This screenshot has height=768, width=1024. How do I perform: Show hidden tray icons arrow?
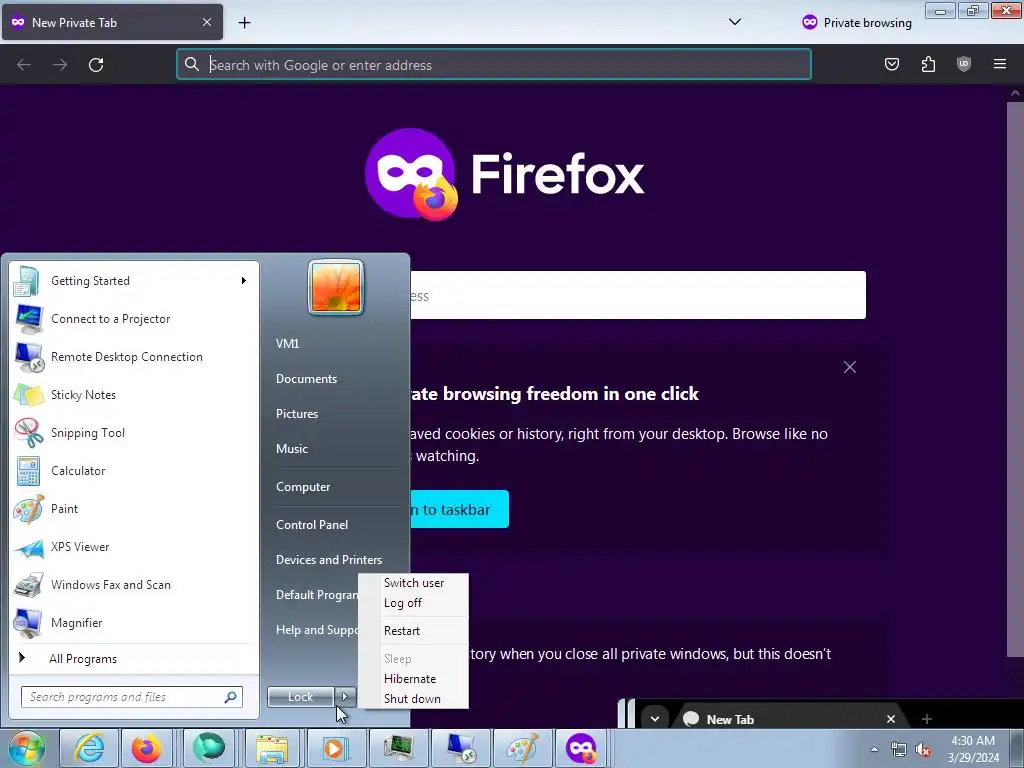pos(874,749)
